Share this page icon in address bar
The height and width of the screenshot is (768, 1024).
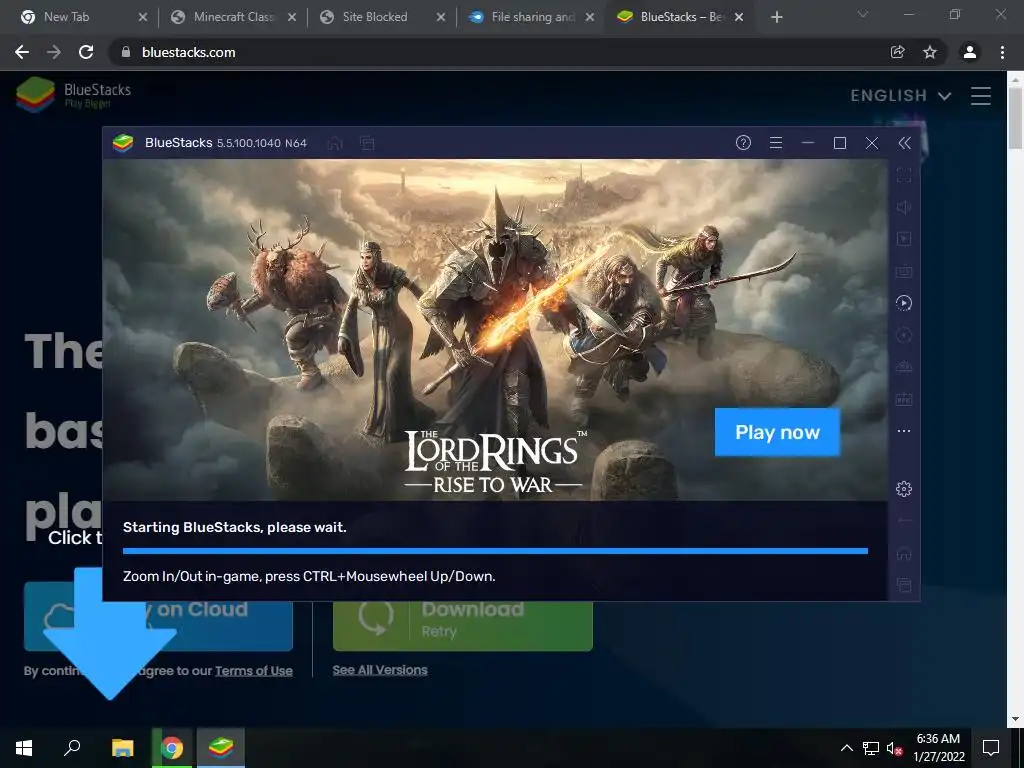tap(898, 52)
